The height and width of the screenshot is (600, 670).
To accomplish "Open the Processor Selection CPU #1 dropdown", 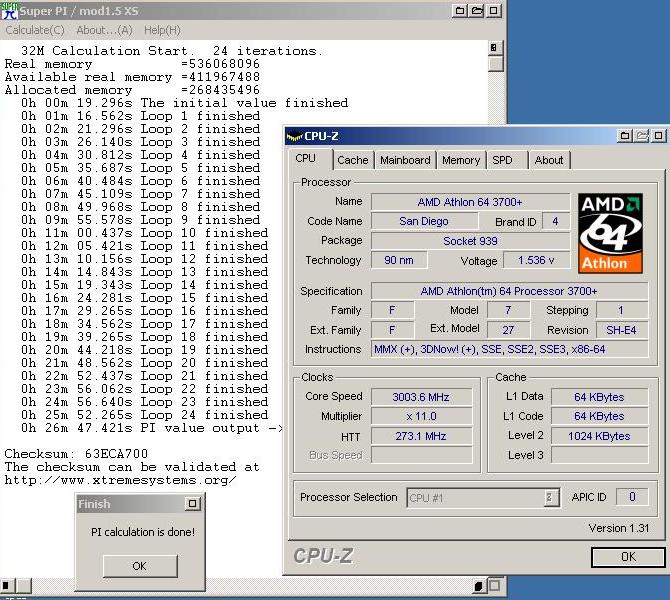I will pos(483,497).
